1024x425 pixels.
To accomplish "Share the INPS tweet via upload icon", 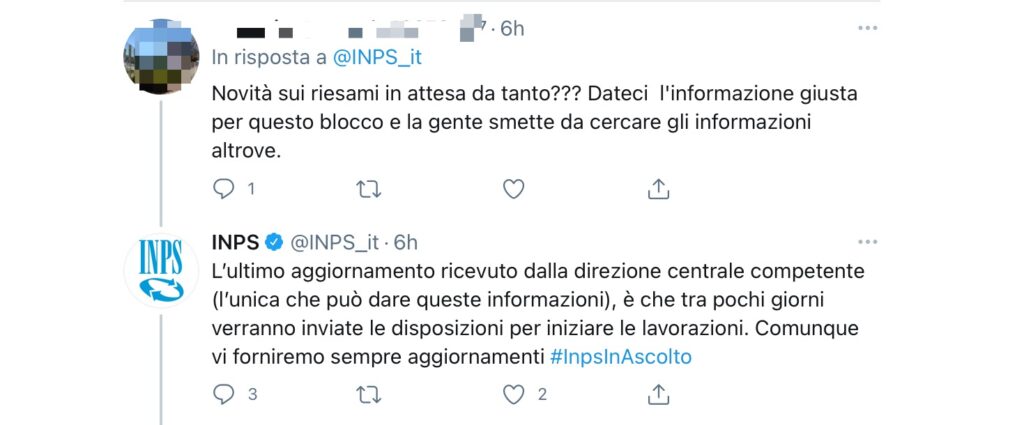I will tap(658, 394).
